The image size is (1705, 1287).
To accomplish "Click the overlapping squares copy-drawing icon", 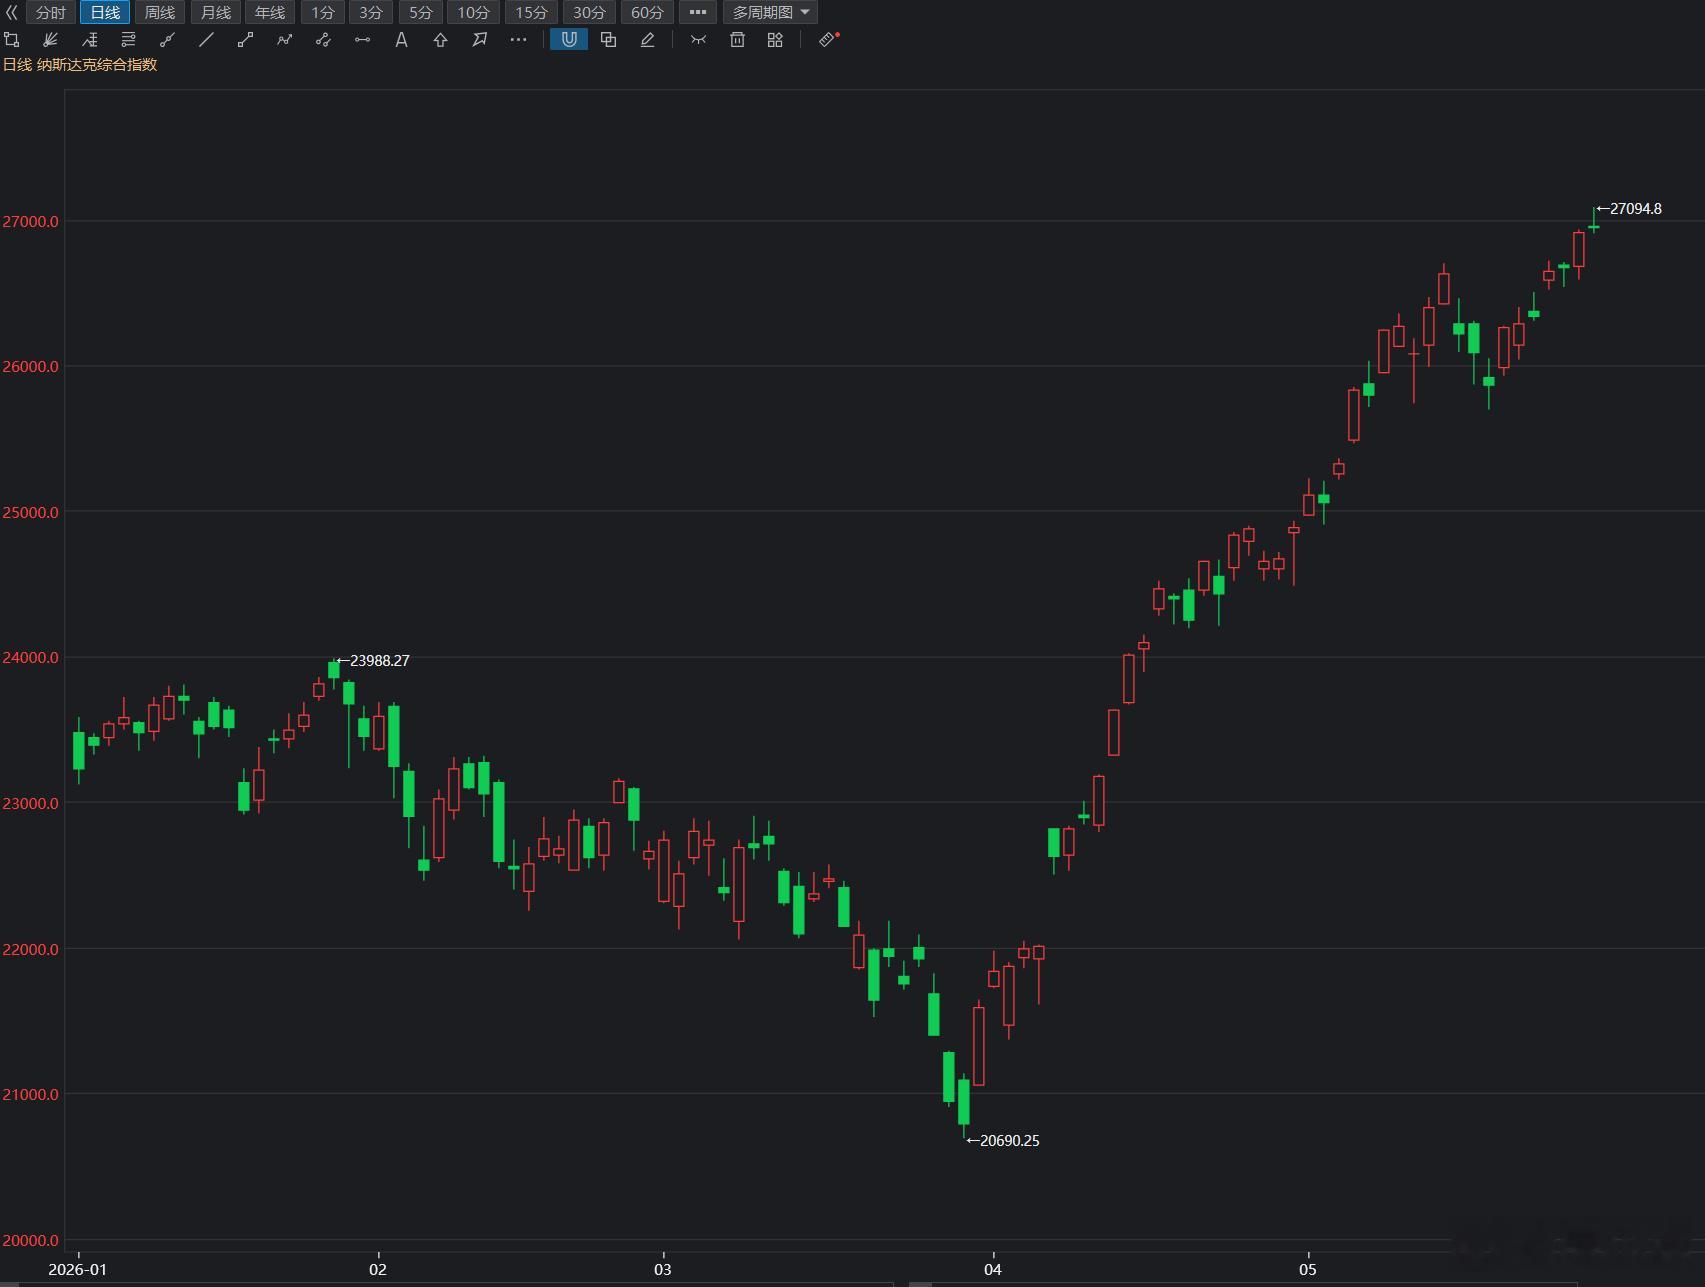I will [x=608, y=40].
